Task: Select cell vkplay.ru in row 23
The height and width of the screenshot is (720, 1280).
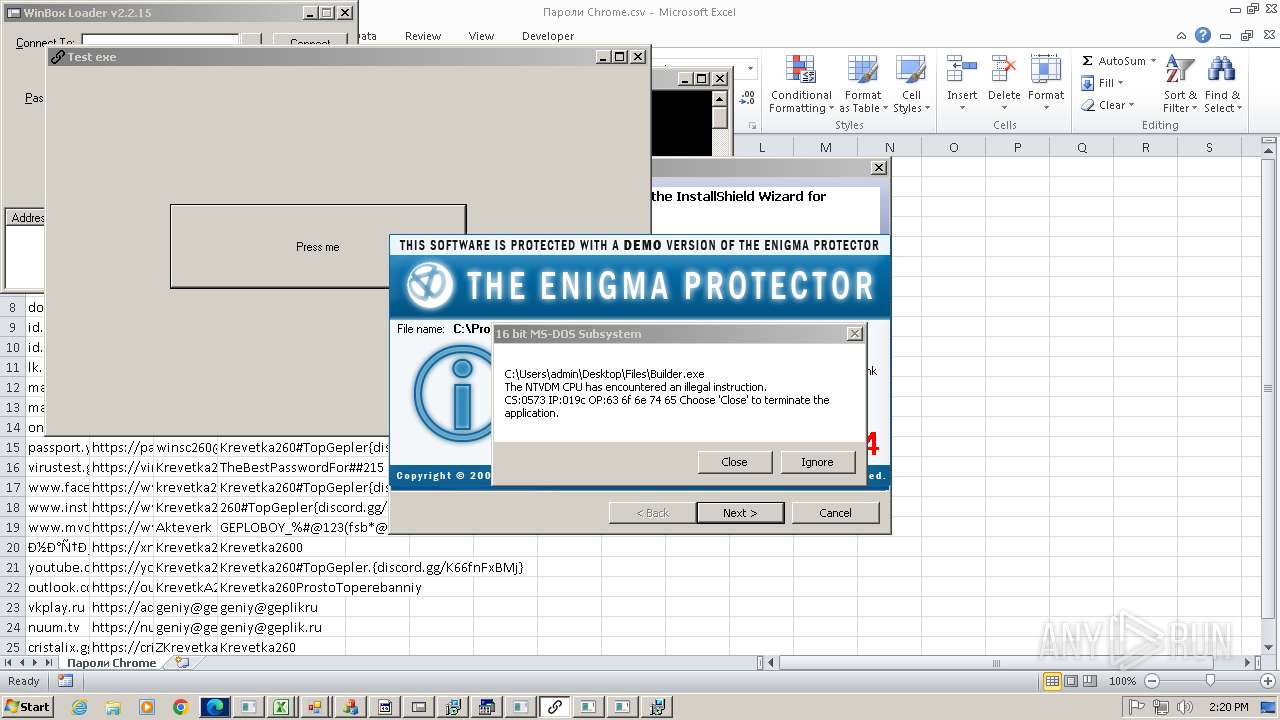Action: [58, 607]
